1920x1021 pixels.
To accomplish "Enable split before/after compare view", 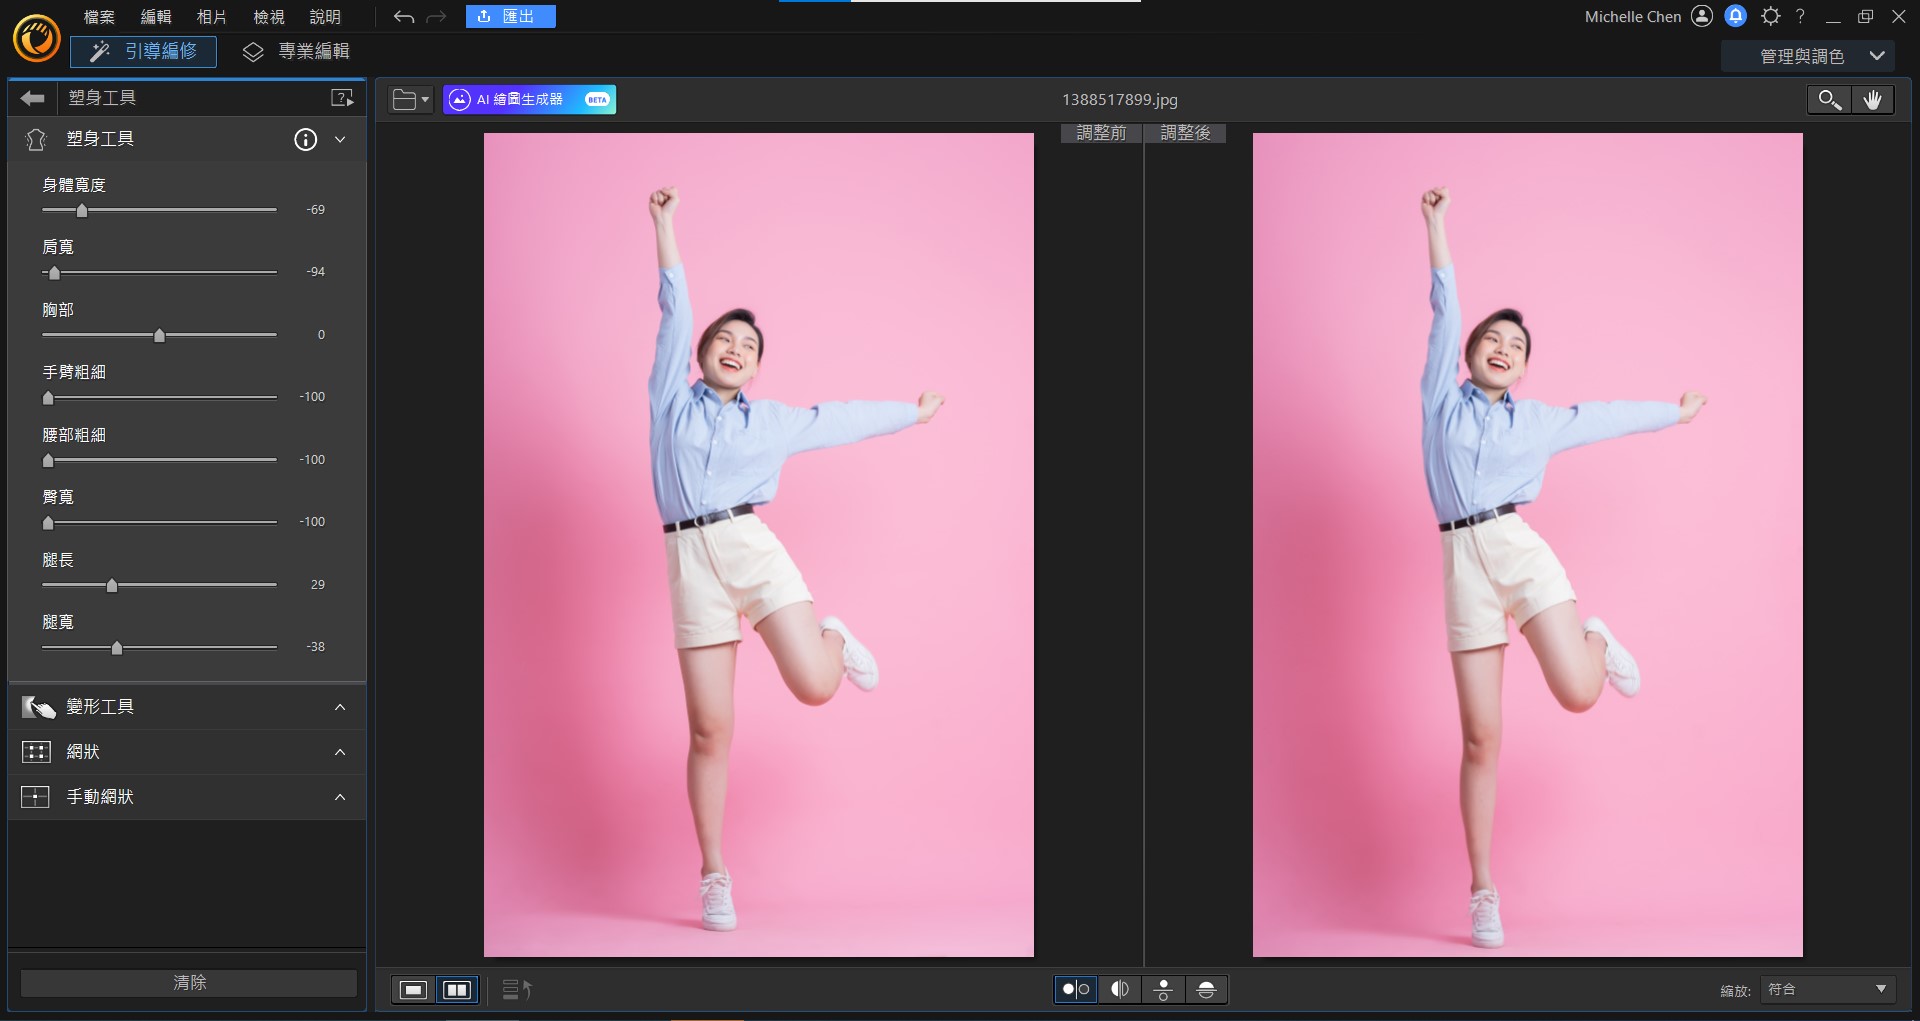I will pyautogui.click(x=1120, y=990).
